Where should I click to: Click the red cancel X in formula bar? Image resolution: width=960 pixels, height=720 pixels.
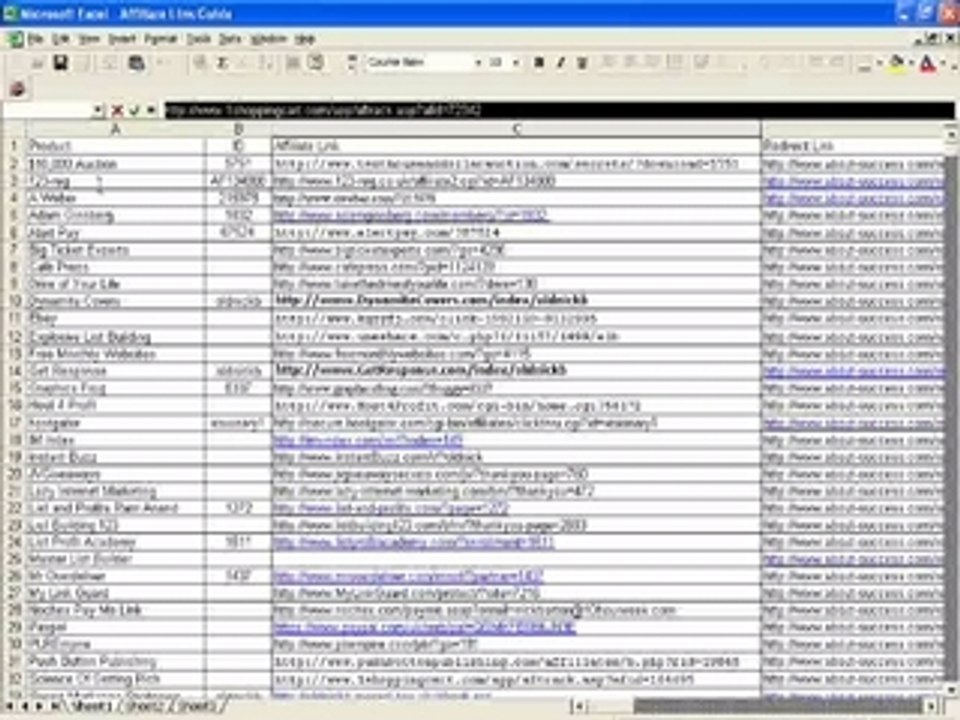coord(118,110)
